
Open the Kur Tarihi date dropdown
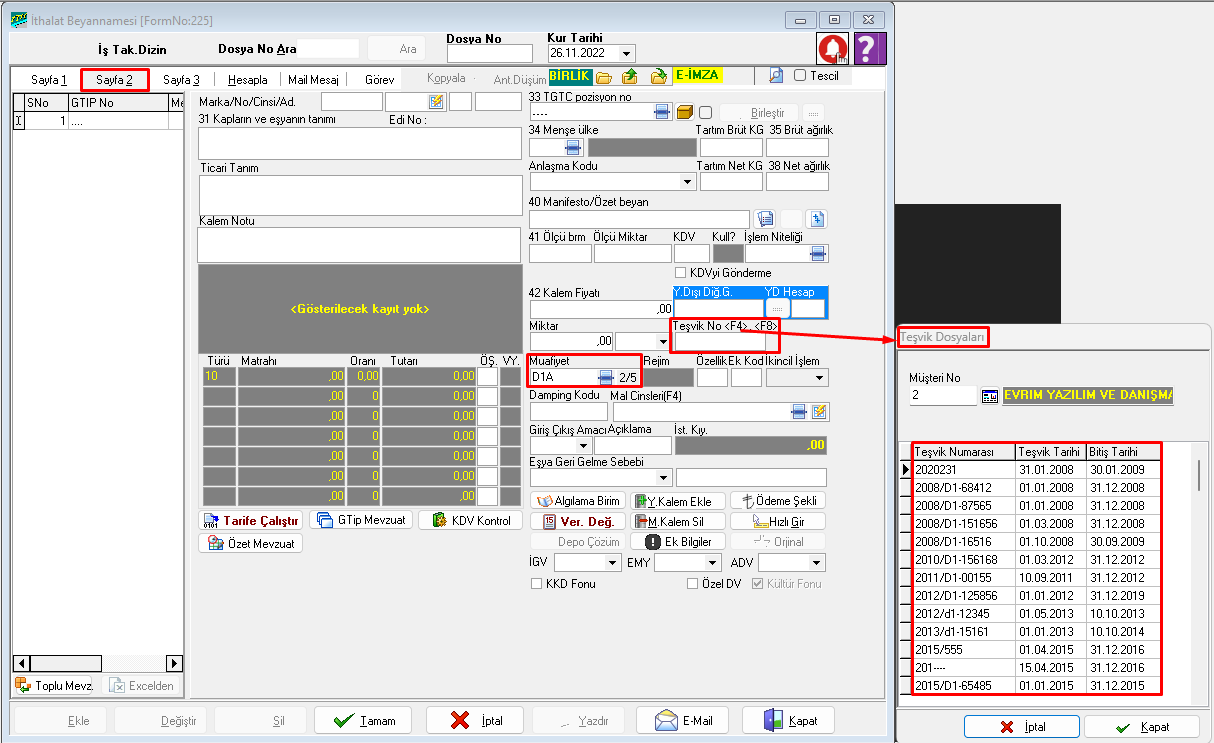click(627, 53)
